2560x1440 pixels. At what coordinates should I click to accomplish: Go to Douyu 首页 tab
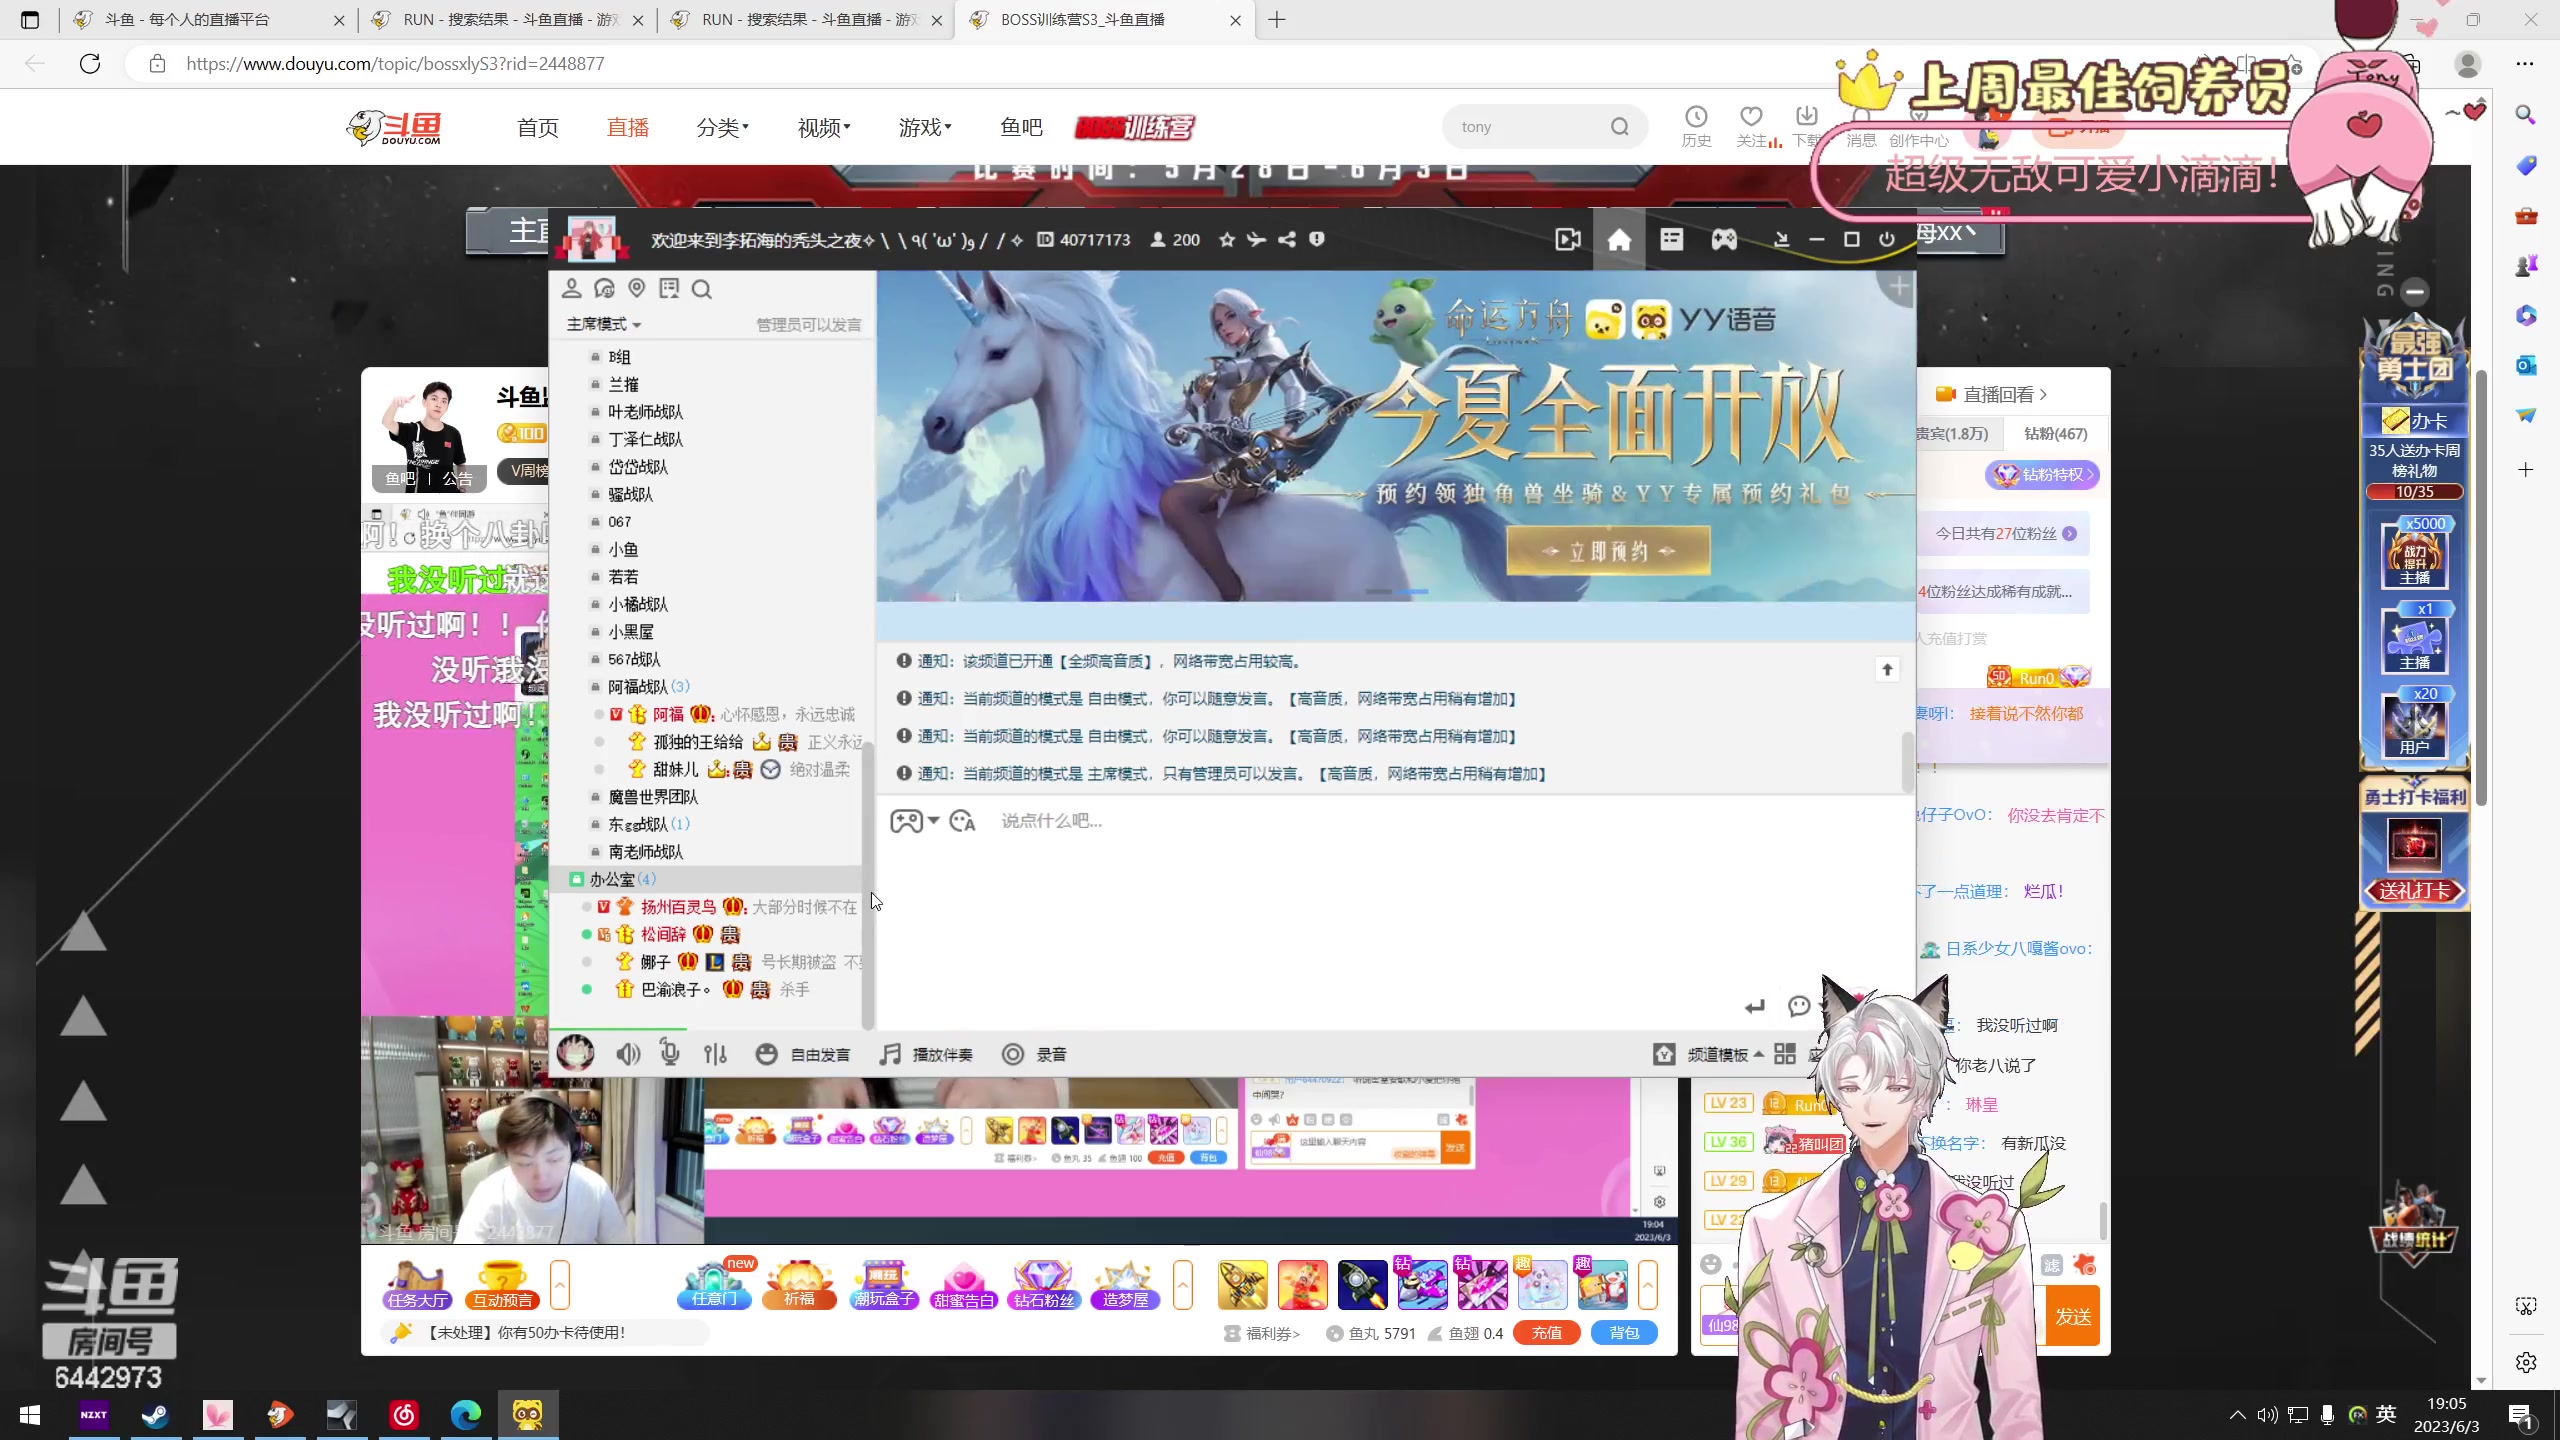[538, 127]
